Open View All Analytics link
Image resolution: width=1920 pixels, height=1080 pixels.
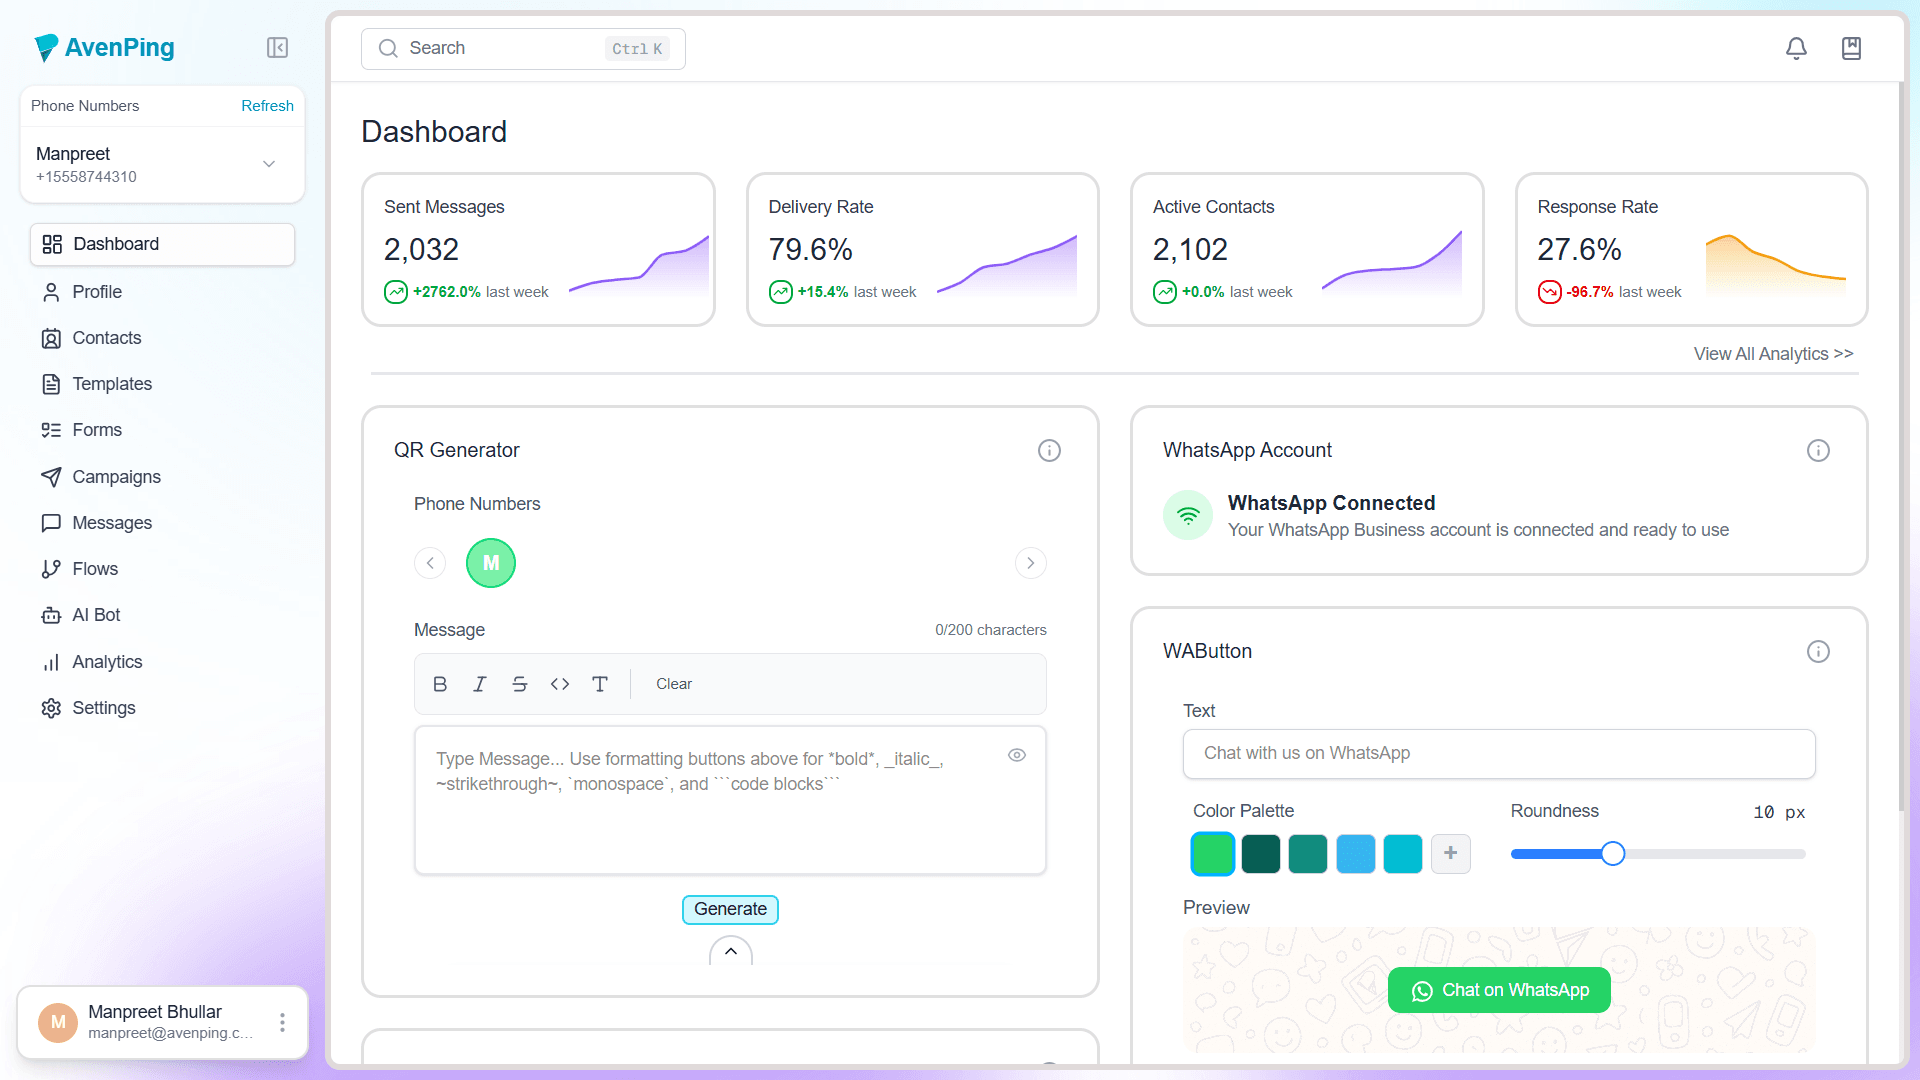[1773, 354]
